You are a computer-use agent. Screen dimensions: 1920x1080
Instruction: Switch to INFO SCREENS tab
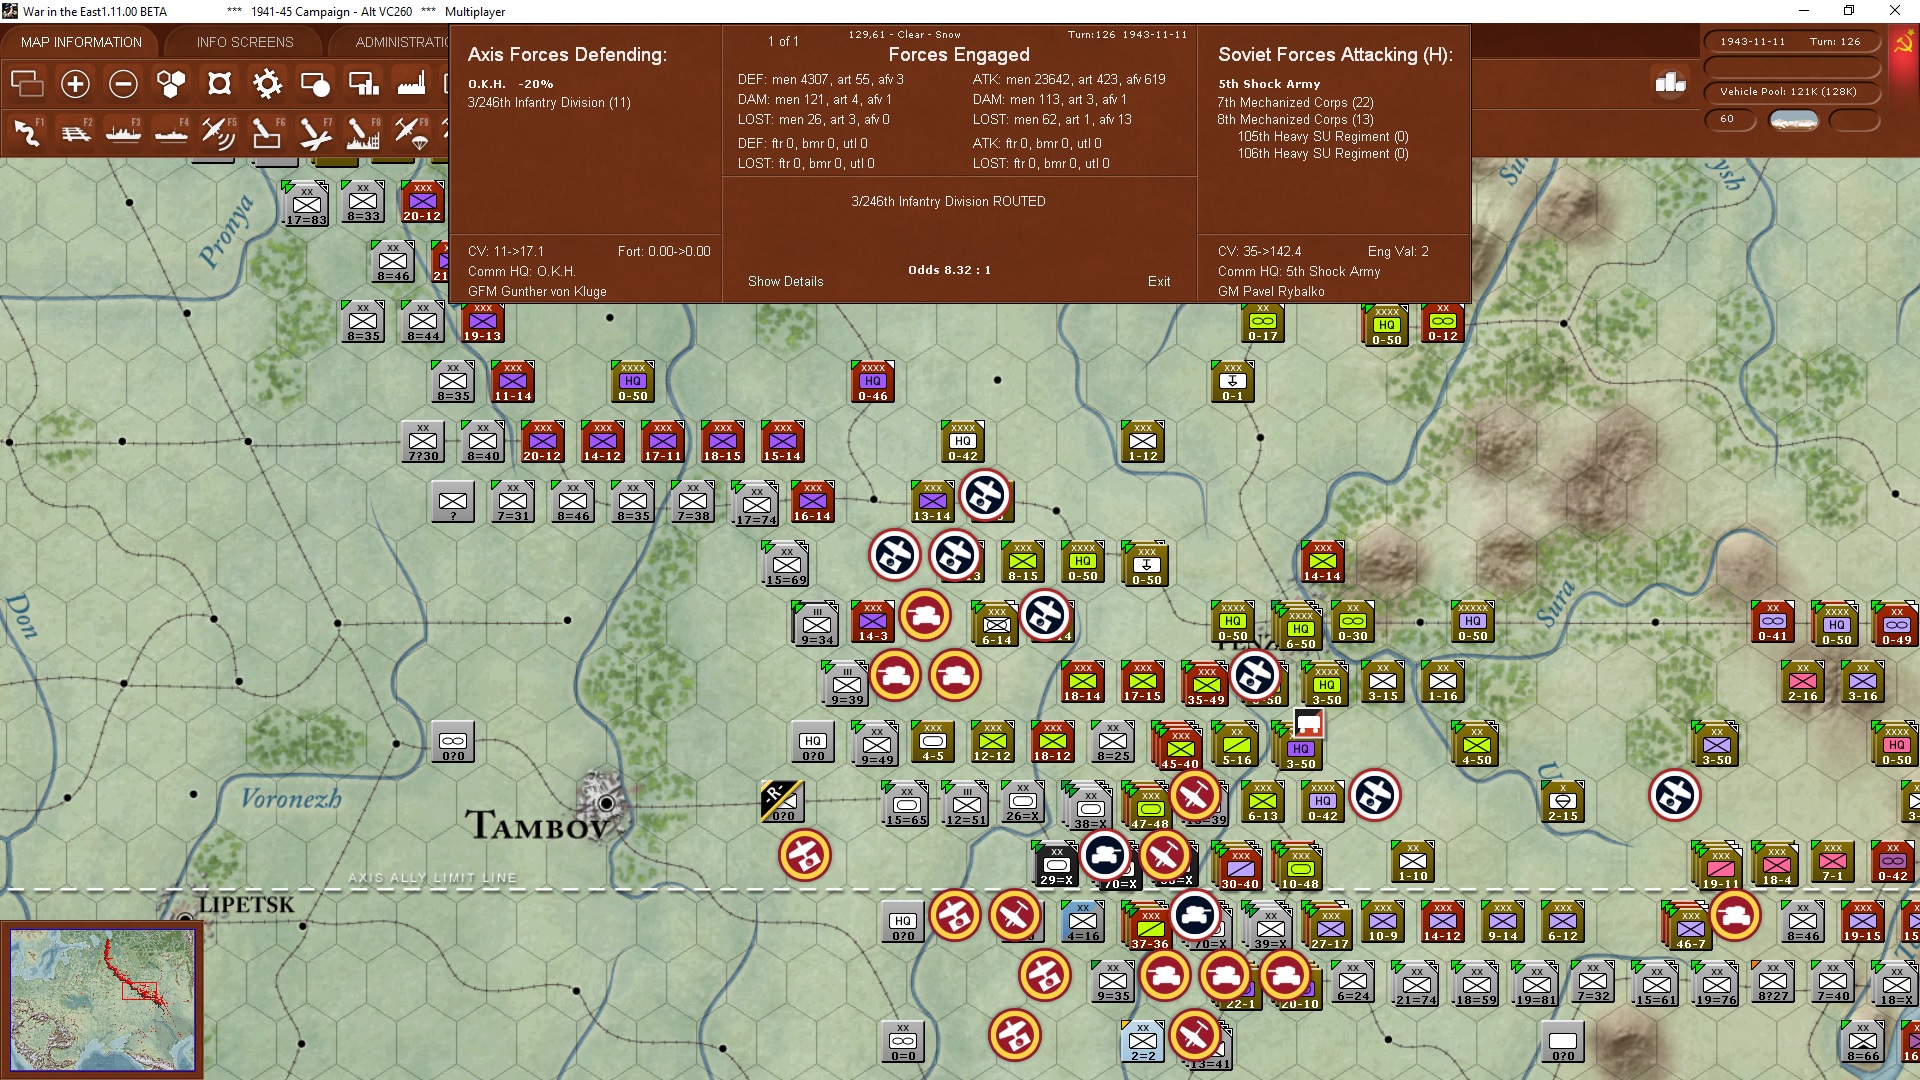tap(245, 42)
